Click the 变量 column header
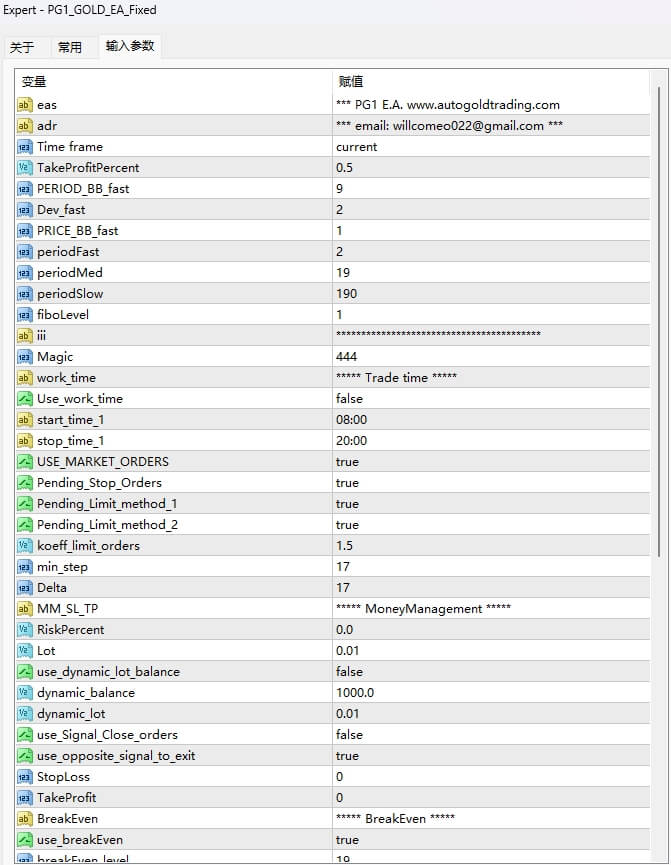This screenshot has width=671, height=865. (34, 82)
